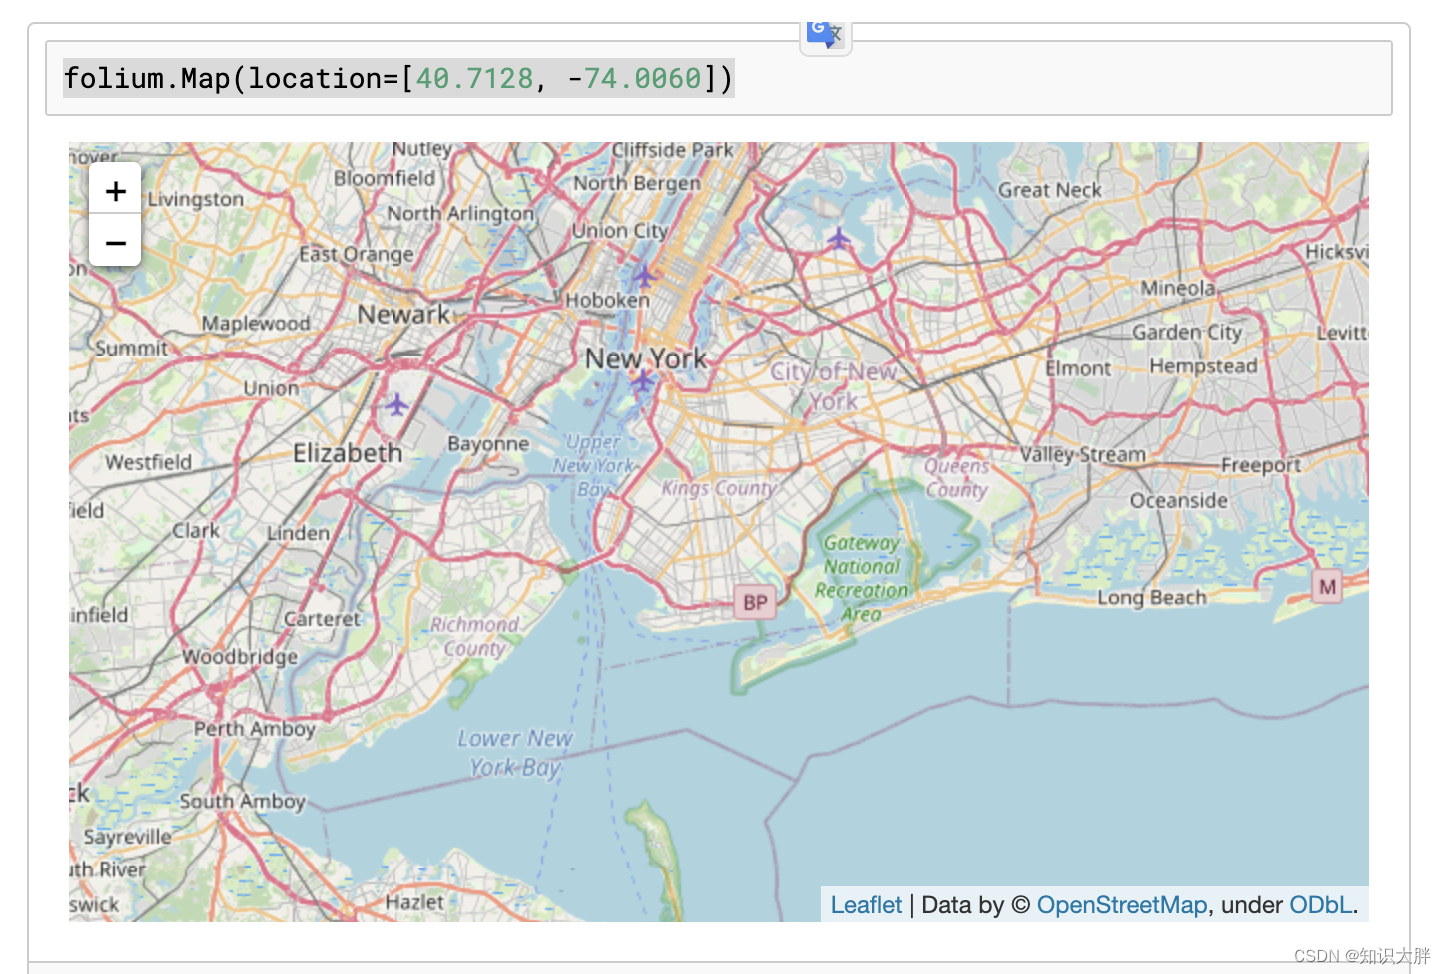Open the Leaflet attribution link
The width and height of the screenshot is (1446, 974).
tap(866, 905)
